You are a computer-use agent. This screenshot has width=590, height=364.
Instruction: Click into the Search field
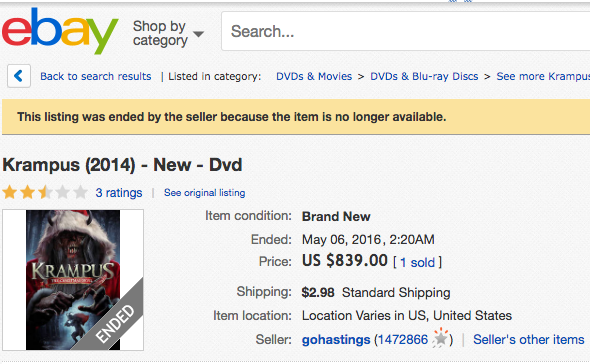click(406, 31)
